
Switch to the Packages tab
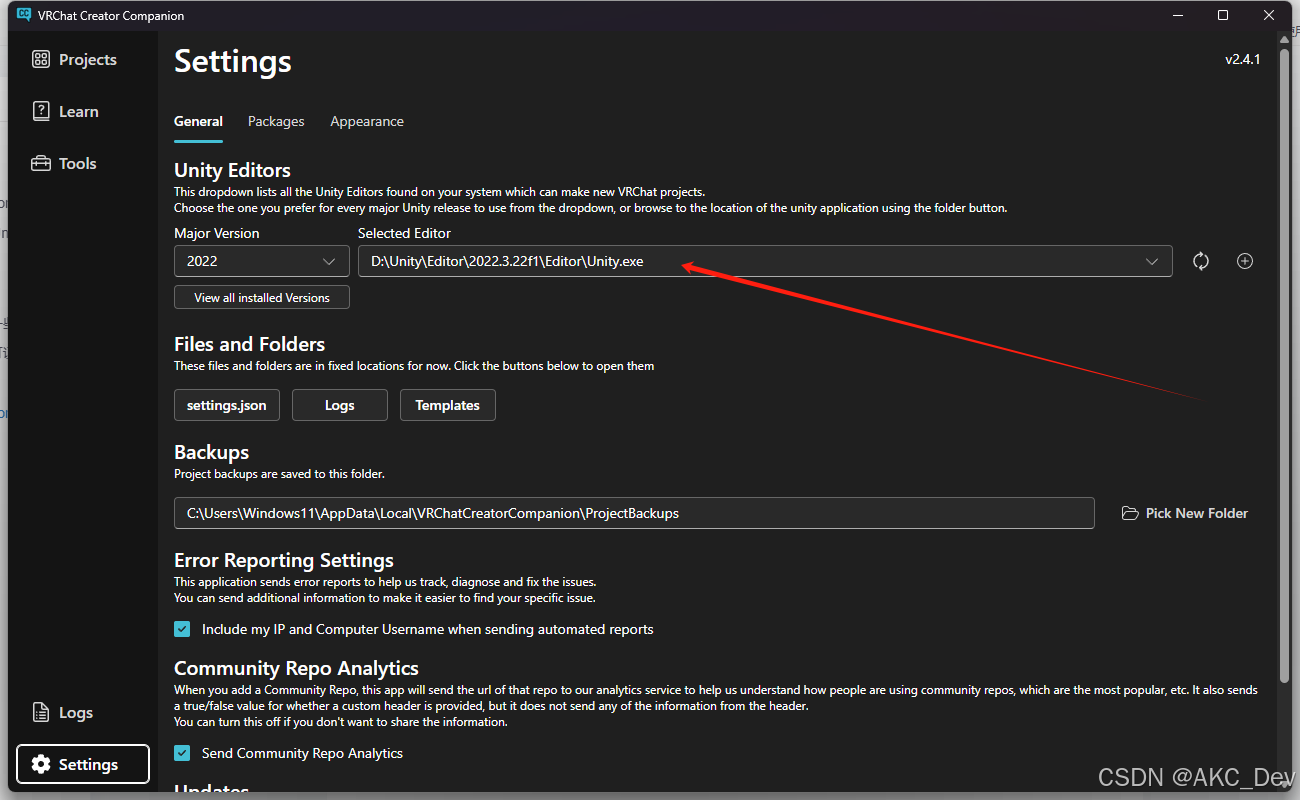pos(276,121)
